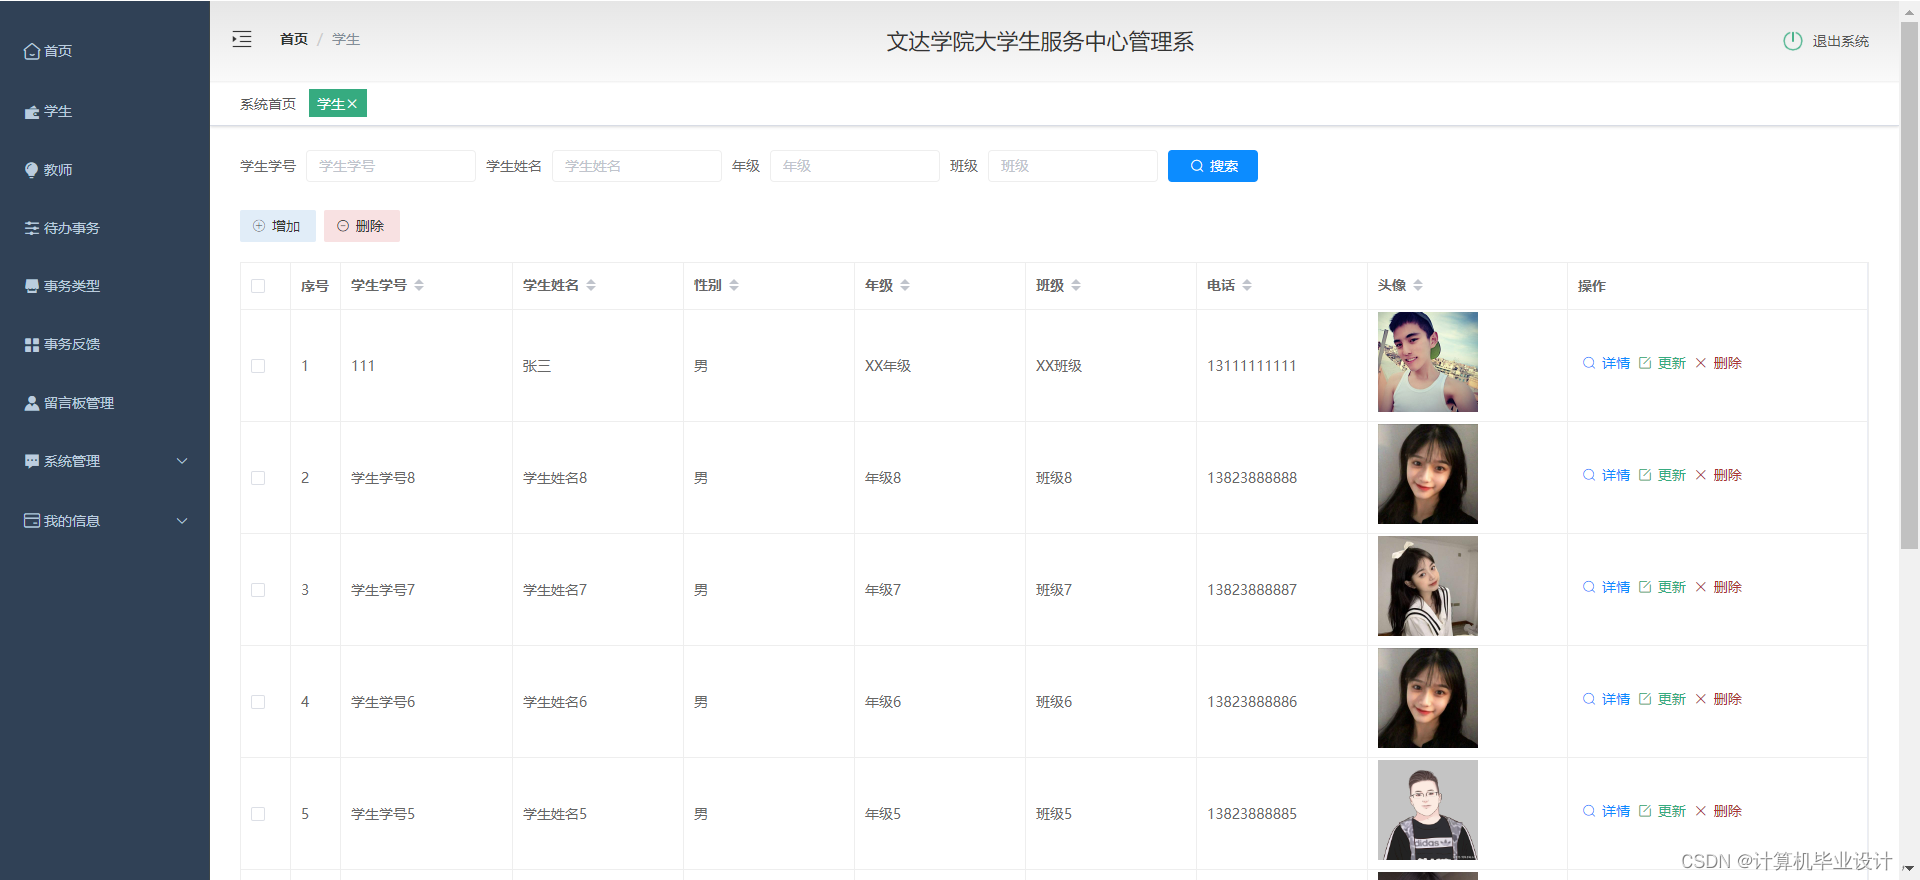This screenshot has height=880, width=1920.
Task: Open 张三's avatar photo thumbnail
Action: pos(1428,362)
